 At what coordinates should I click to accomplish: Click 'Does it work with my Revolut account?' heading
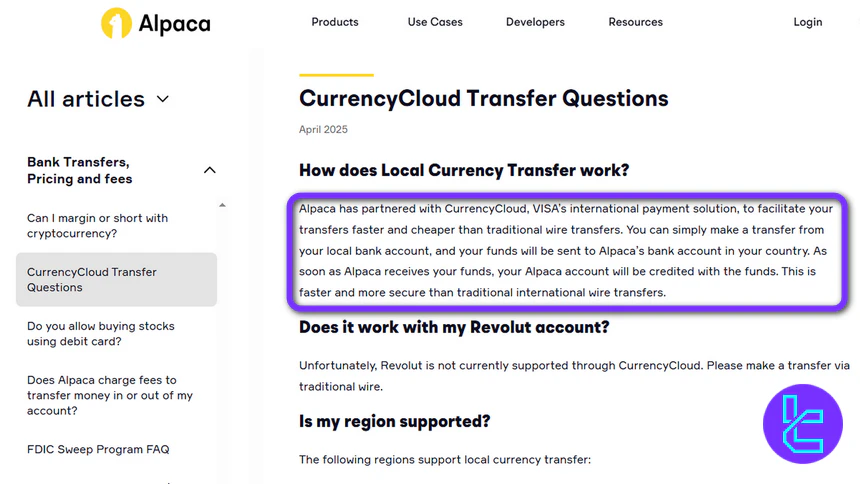coord(454,327)
